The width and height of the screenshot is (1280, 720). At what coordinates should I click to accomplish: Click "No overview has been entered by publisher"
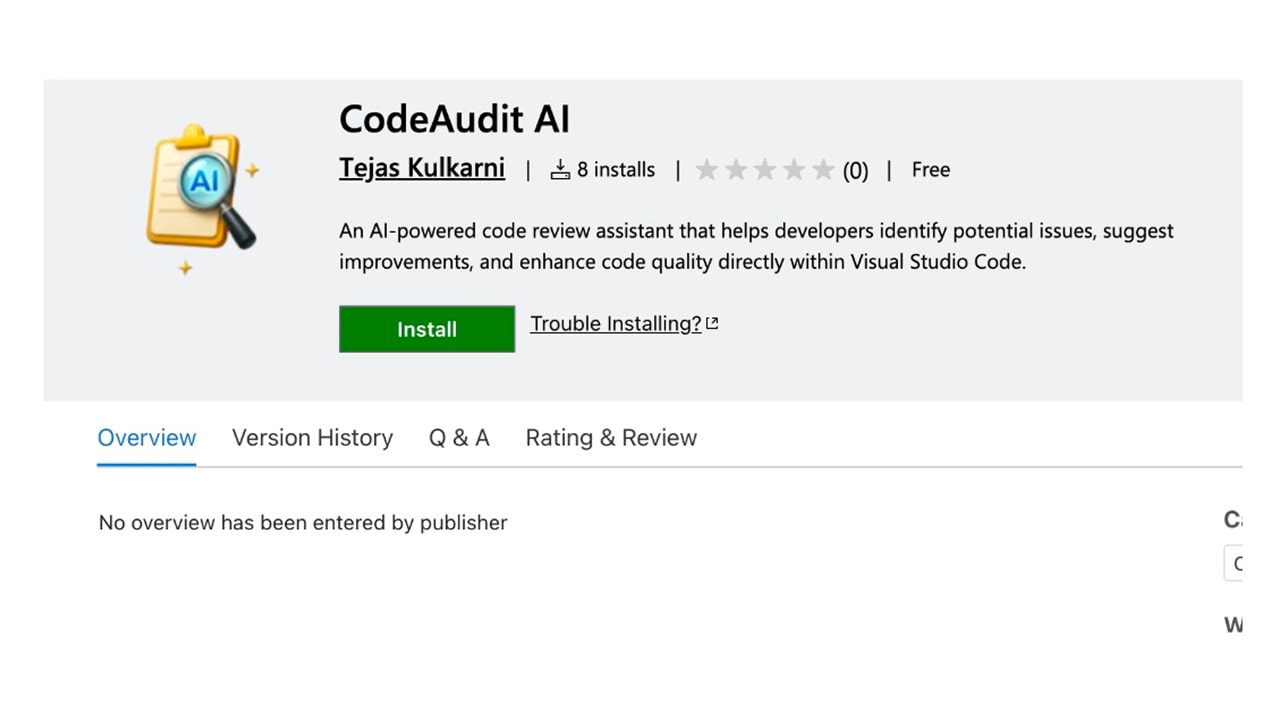click(x=303, y=523)
